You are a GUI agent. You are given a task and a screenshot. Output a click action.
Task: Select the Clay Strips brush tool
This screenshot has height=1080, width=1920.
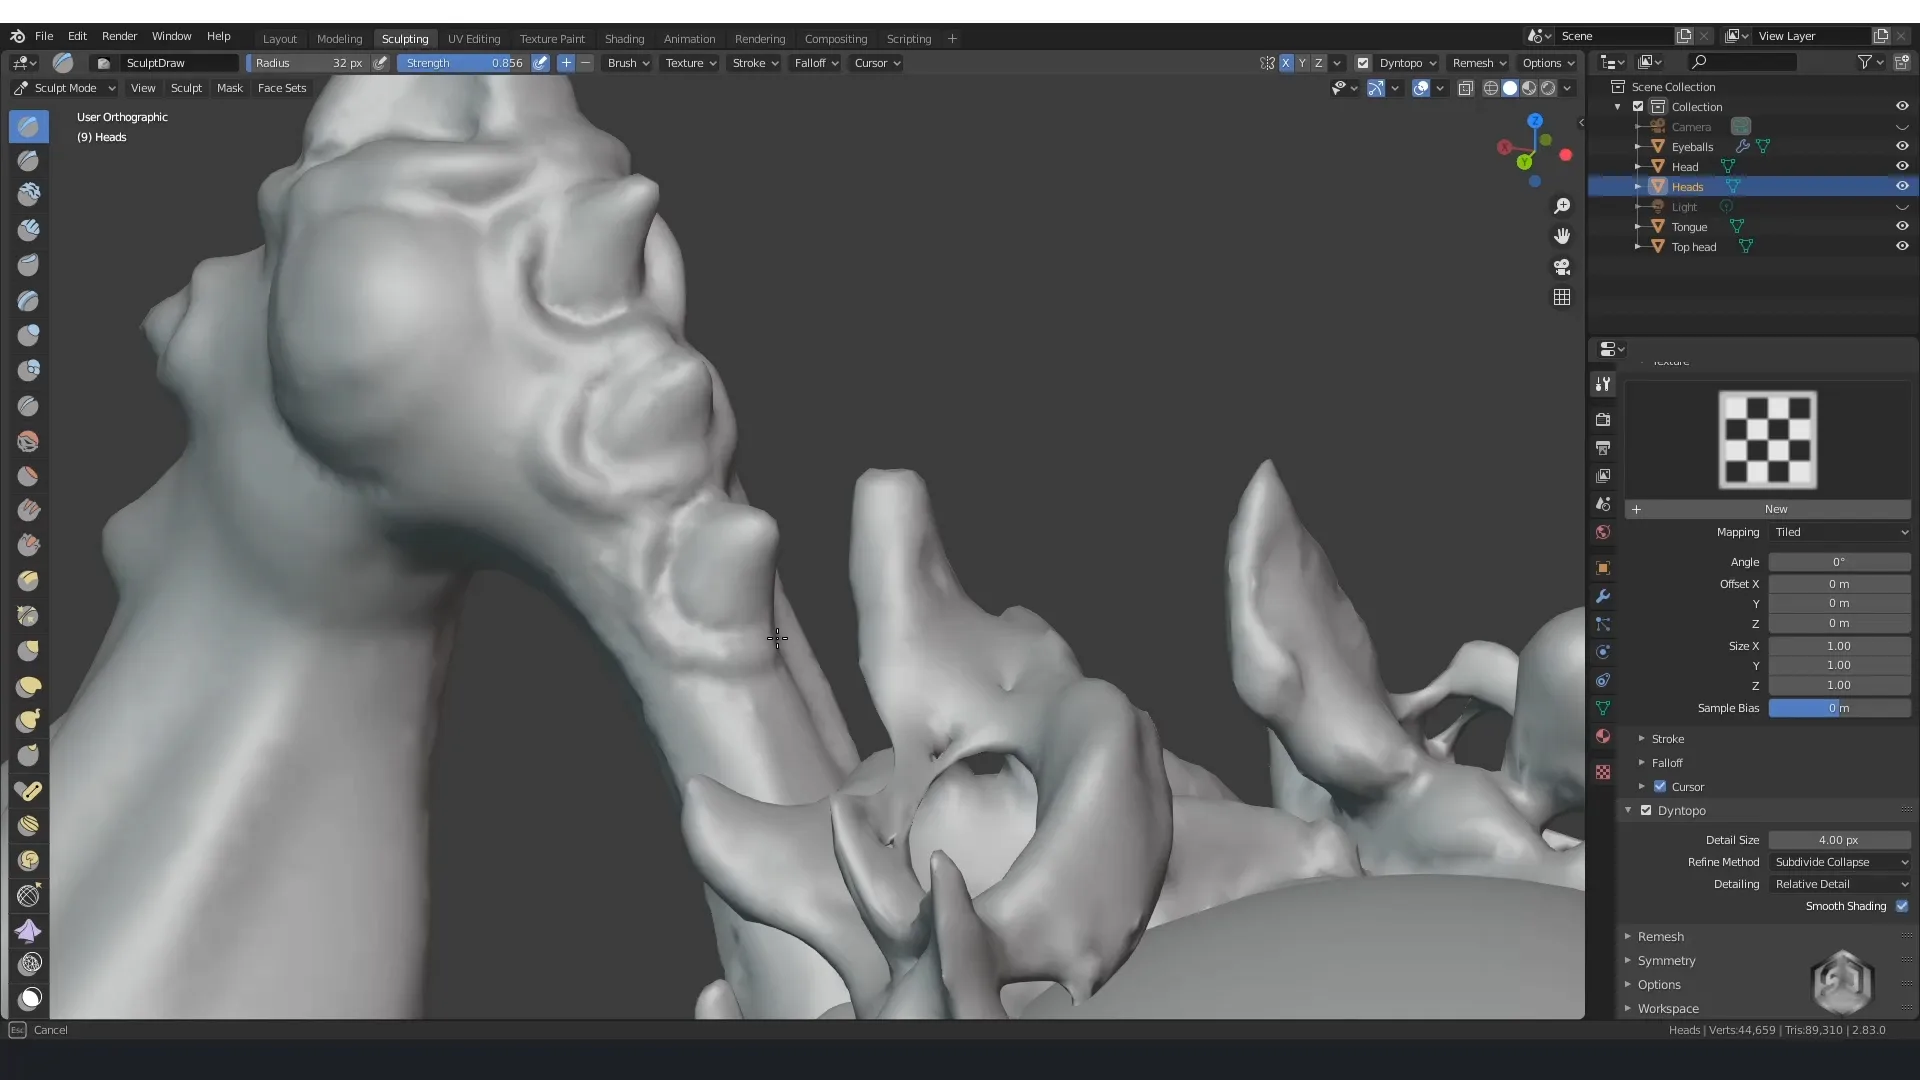point(29,230)
